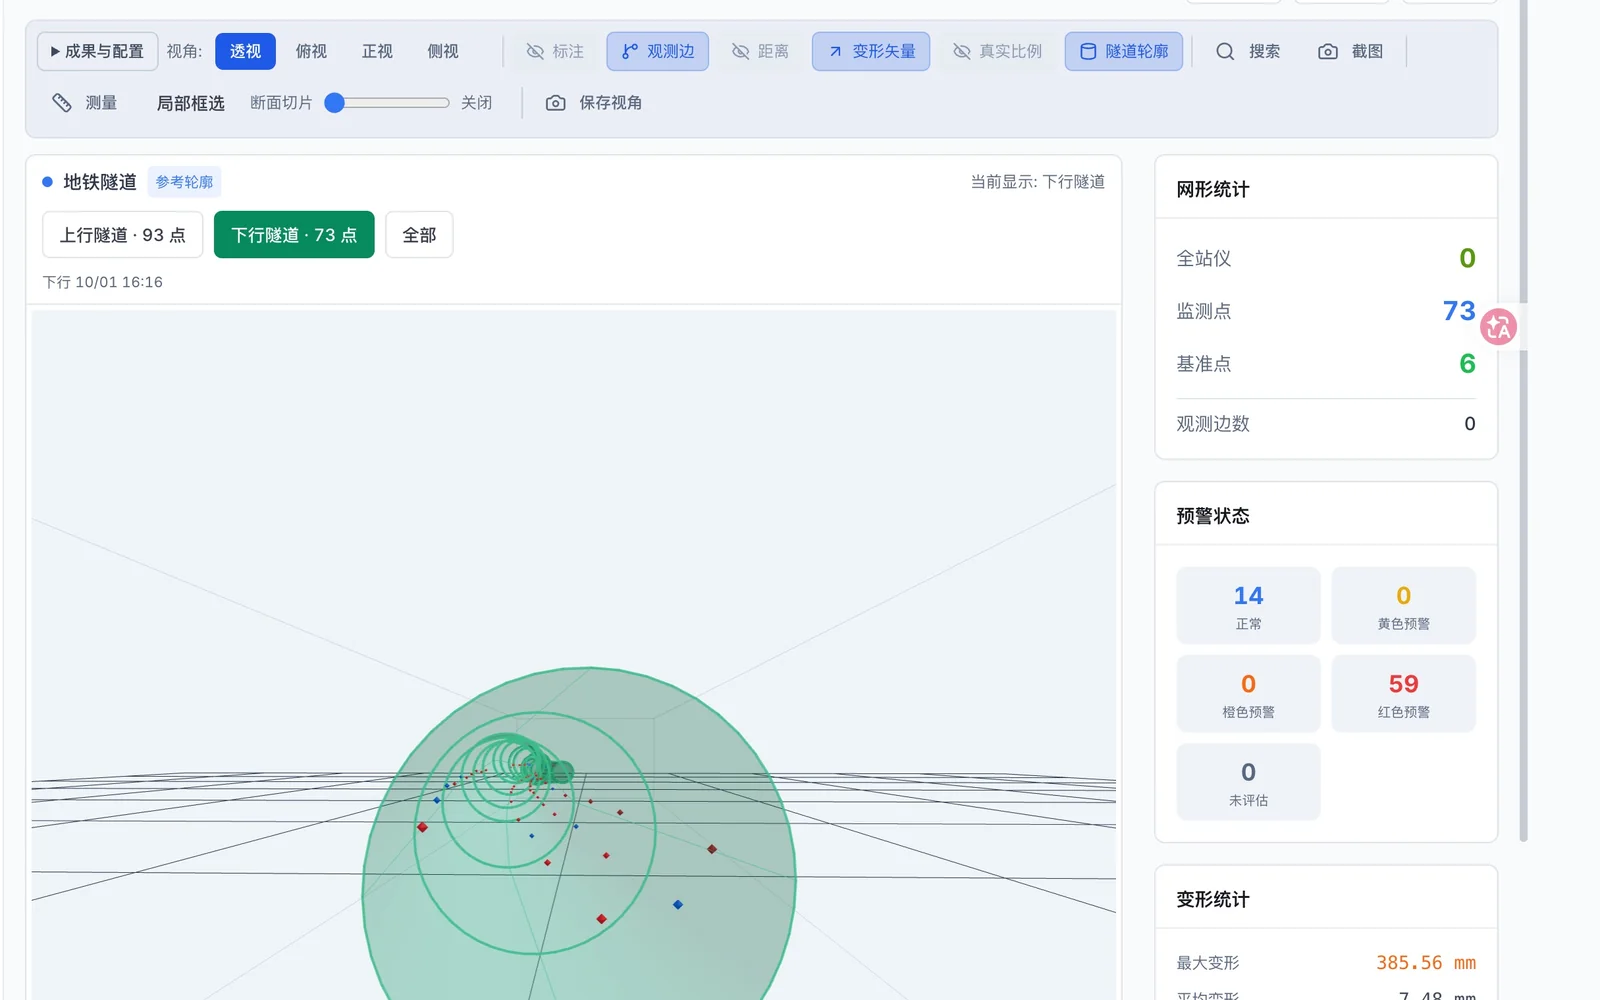Click the 参考轮廓 badge

pyautogui.click(x=184, y=182)
